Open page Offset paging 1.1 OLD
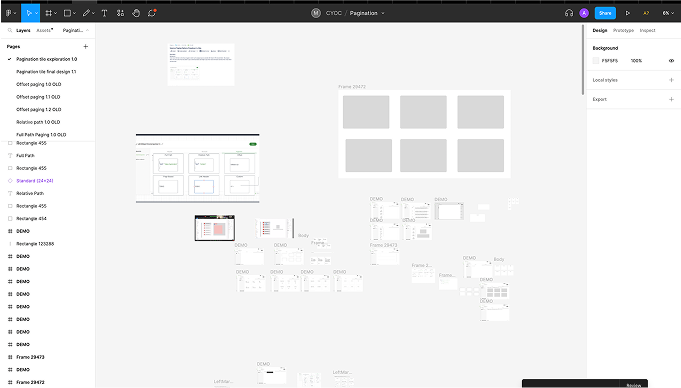Image resolution: width=681 pixels, height=388 pixels. 38,97
